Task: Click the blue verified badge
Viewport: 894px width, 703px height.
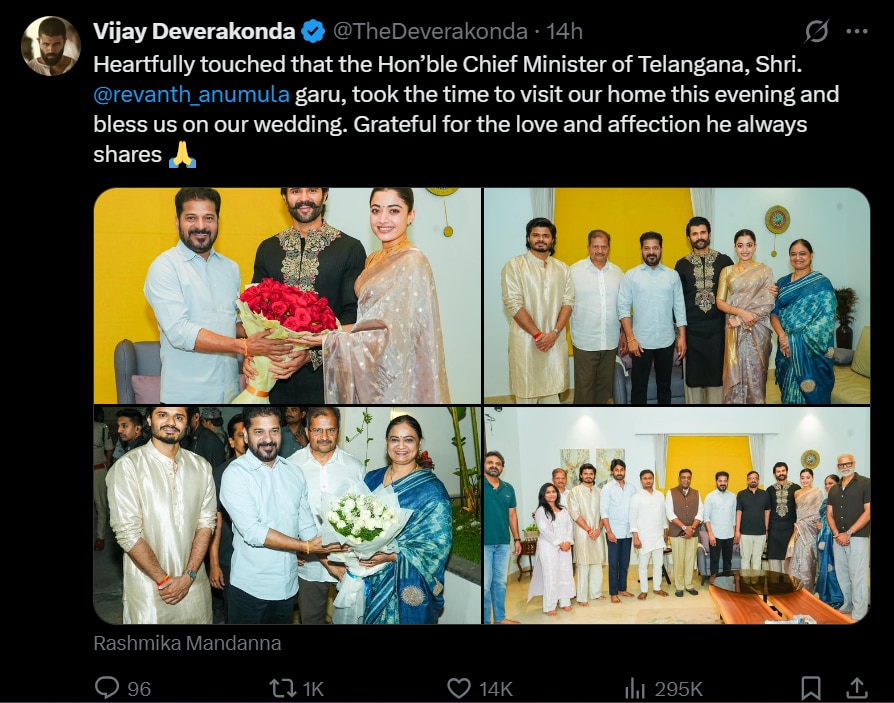Action: click(x=312, y=31)
